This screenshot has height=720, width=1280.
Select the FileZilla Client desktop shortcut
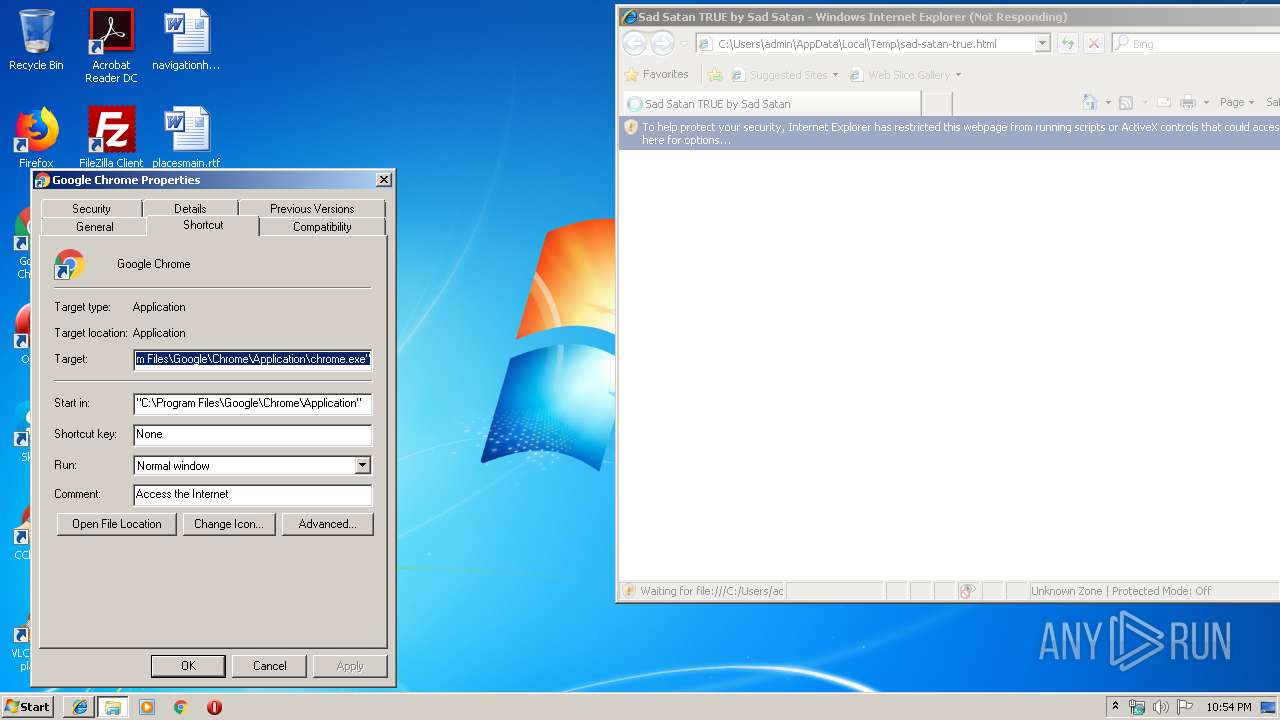111,138
